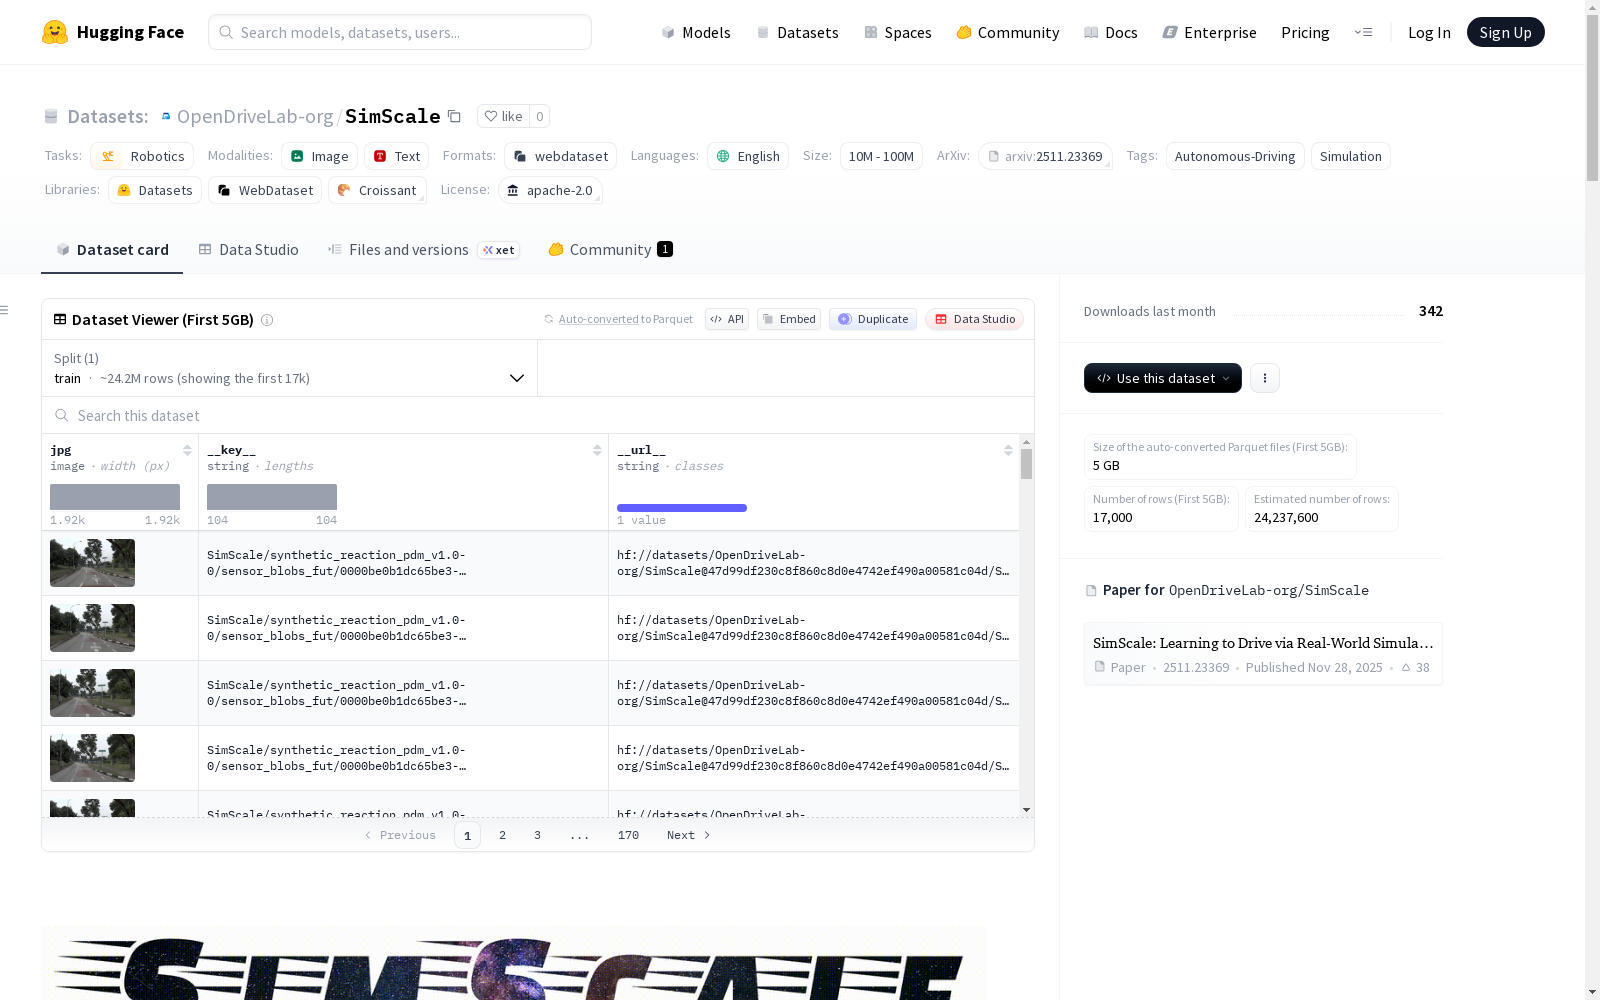Image resolution: width=1600 pixels, height=1000 pixels.
Task: Switch to the Data Studio tab
Action: click(248, 250)
